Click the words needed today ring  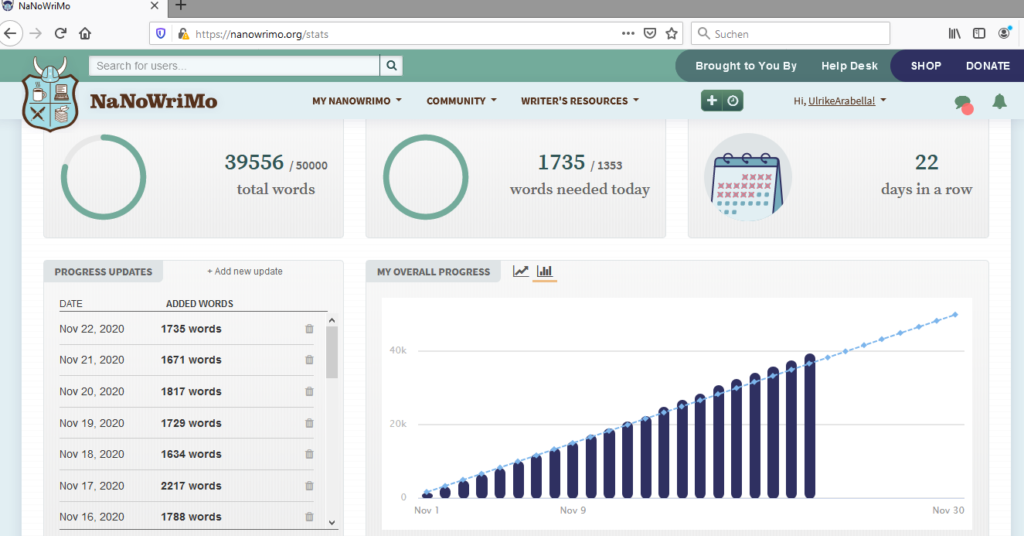coord(426,177)
